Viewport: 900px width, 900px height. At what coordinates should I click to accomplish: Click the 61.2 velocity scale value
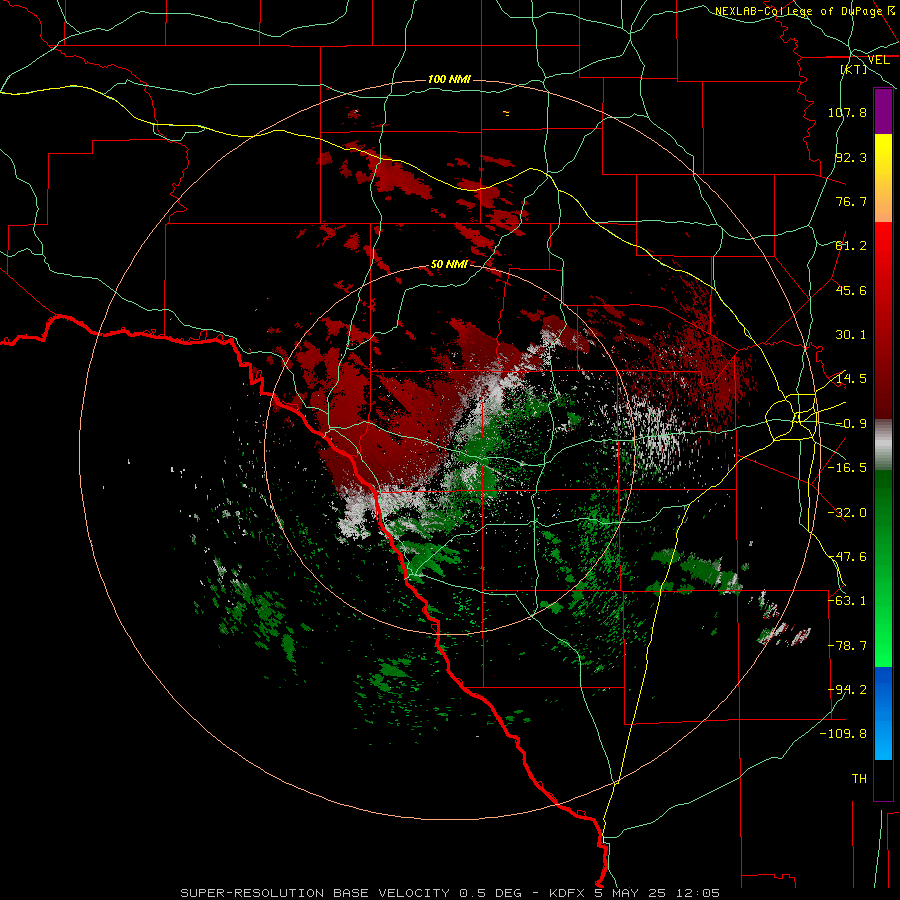tap(851, 246)
